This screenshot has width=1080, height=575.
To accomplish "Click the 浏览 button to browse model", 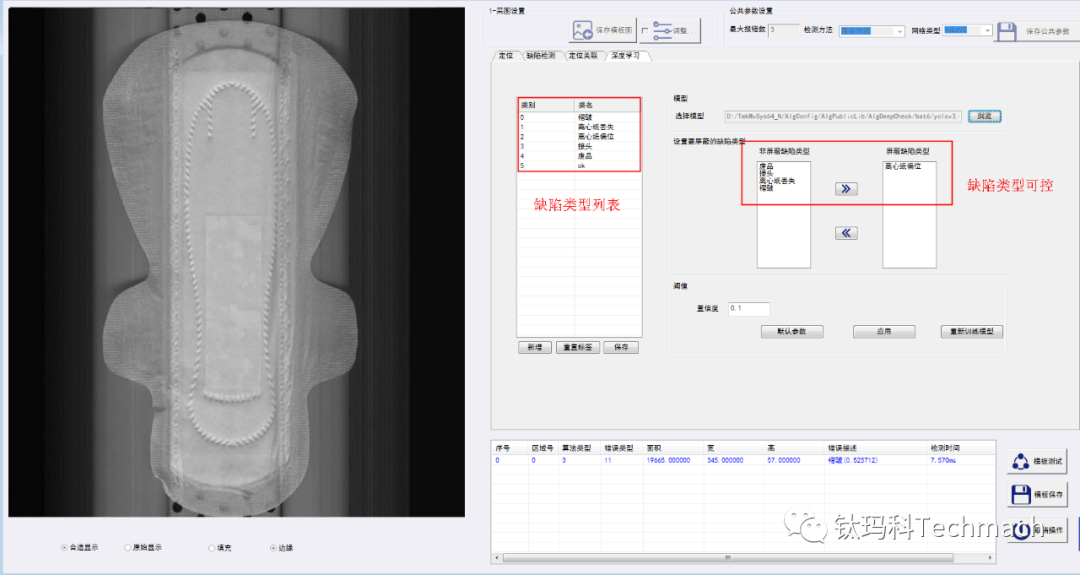I will (x=984, y=116).
